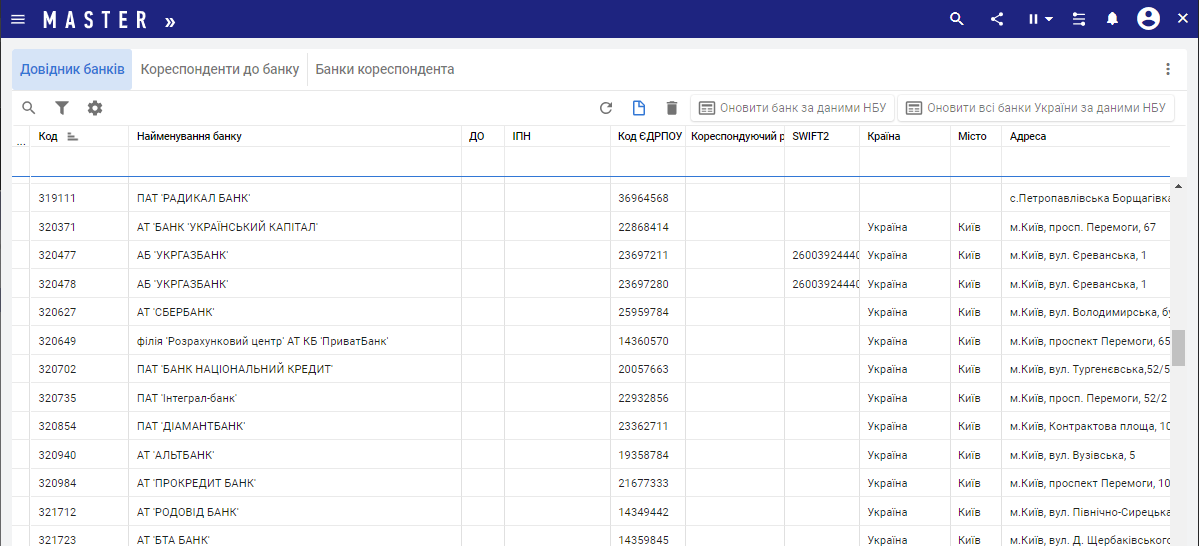Open the notifications bell

pos(1112,19)
